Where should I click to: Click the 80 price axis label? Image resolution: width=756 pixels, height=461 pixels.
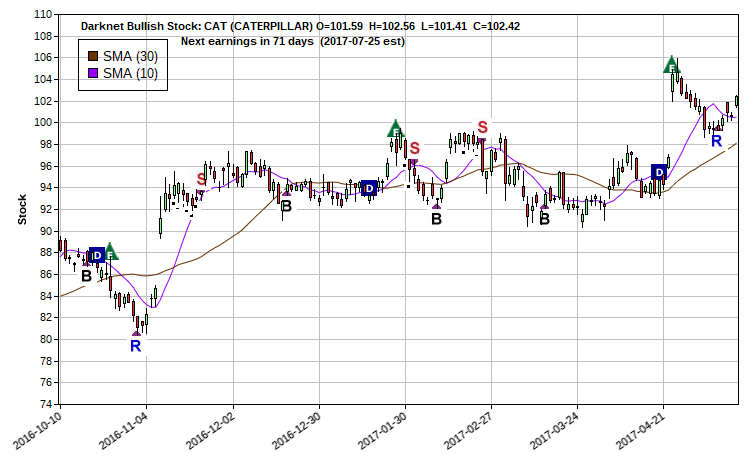click(46, 339)
